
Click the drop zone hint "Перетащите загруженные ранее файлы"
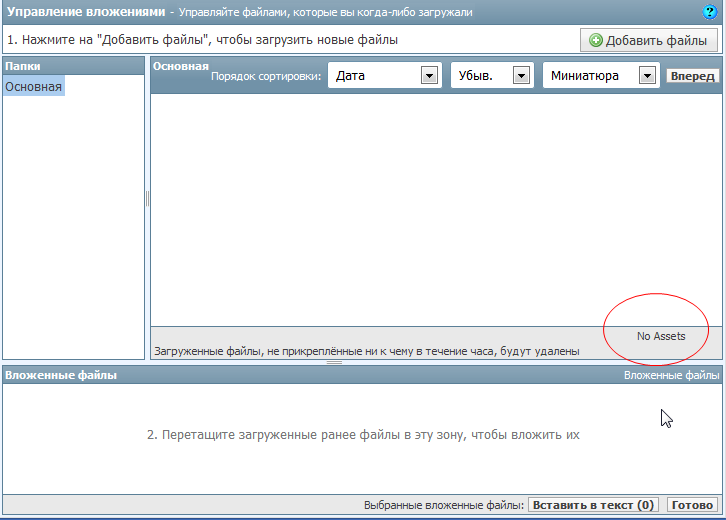(x=363, y=435)
